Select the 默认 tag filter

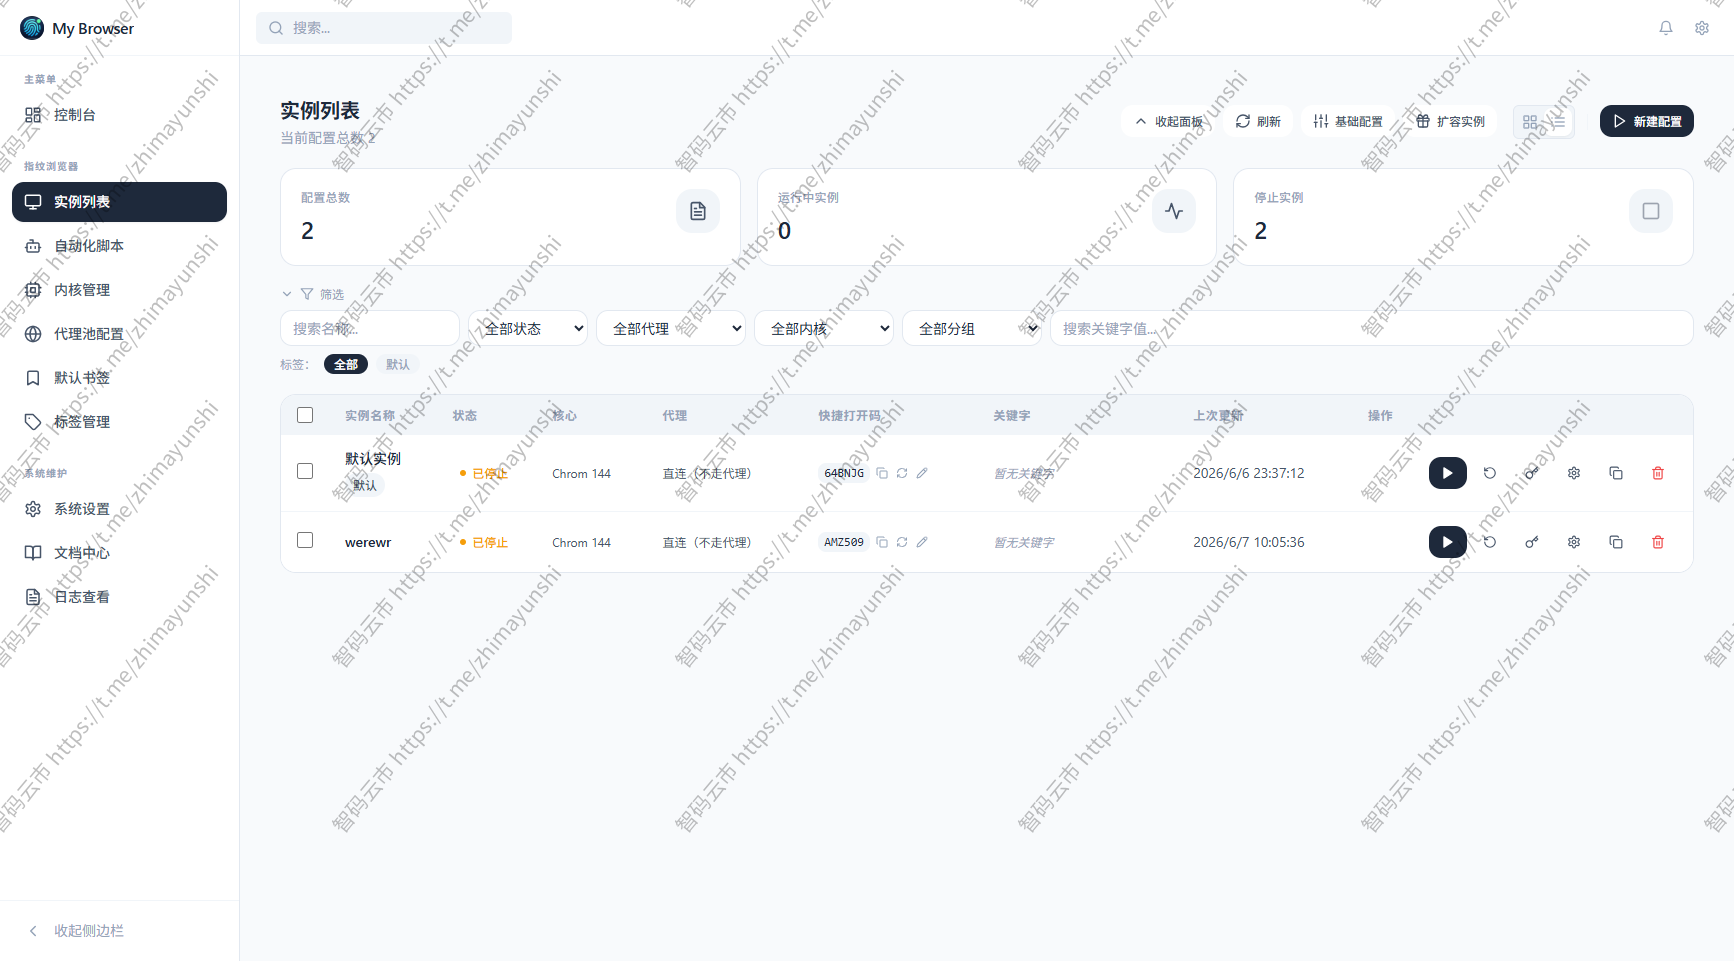pos(398,364)
